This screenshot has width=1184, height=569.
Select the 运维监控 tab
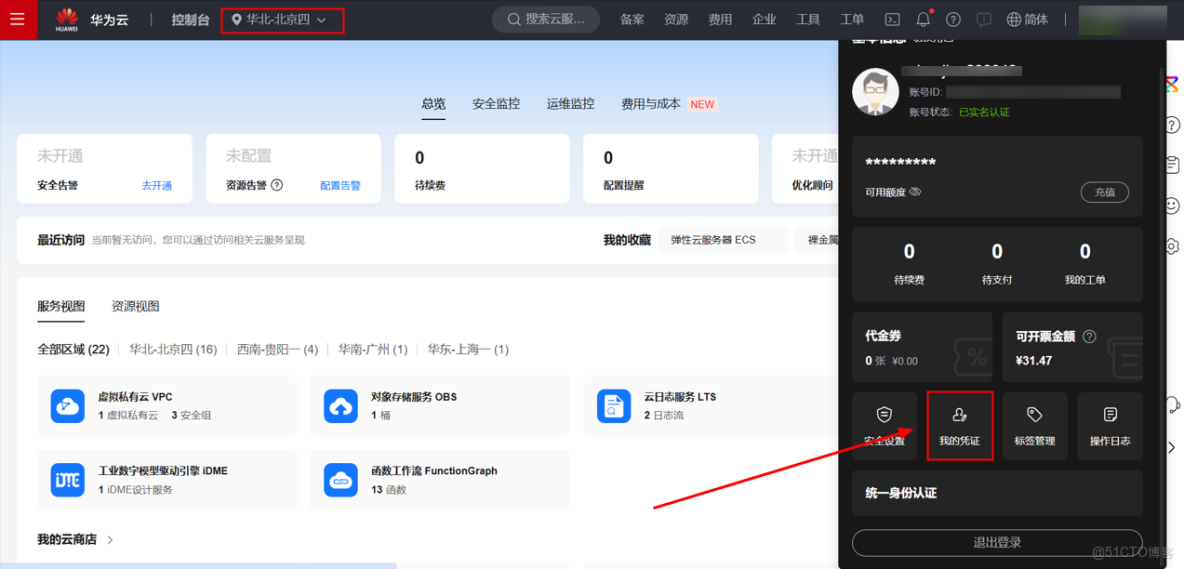coord(570,104)
